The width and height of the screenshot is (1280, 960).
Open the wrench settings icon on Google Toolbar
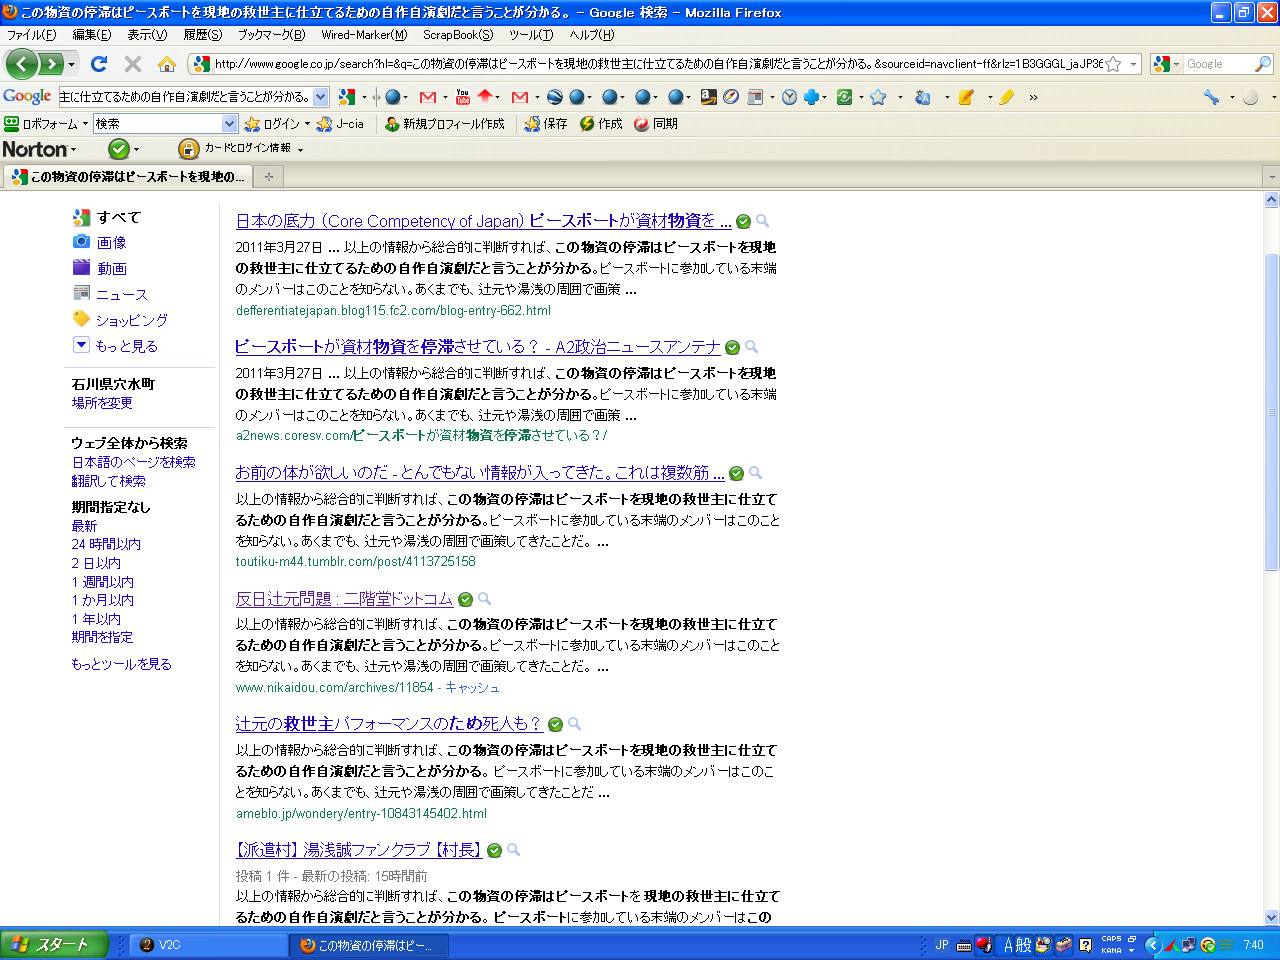pos(1211,97)
